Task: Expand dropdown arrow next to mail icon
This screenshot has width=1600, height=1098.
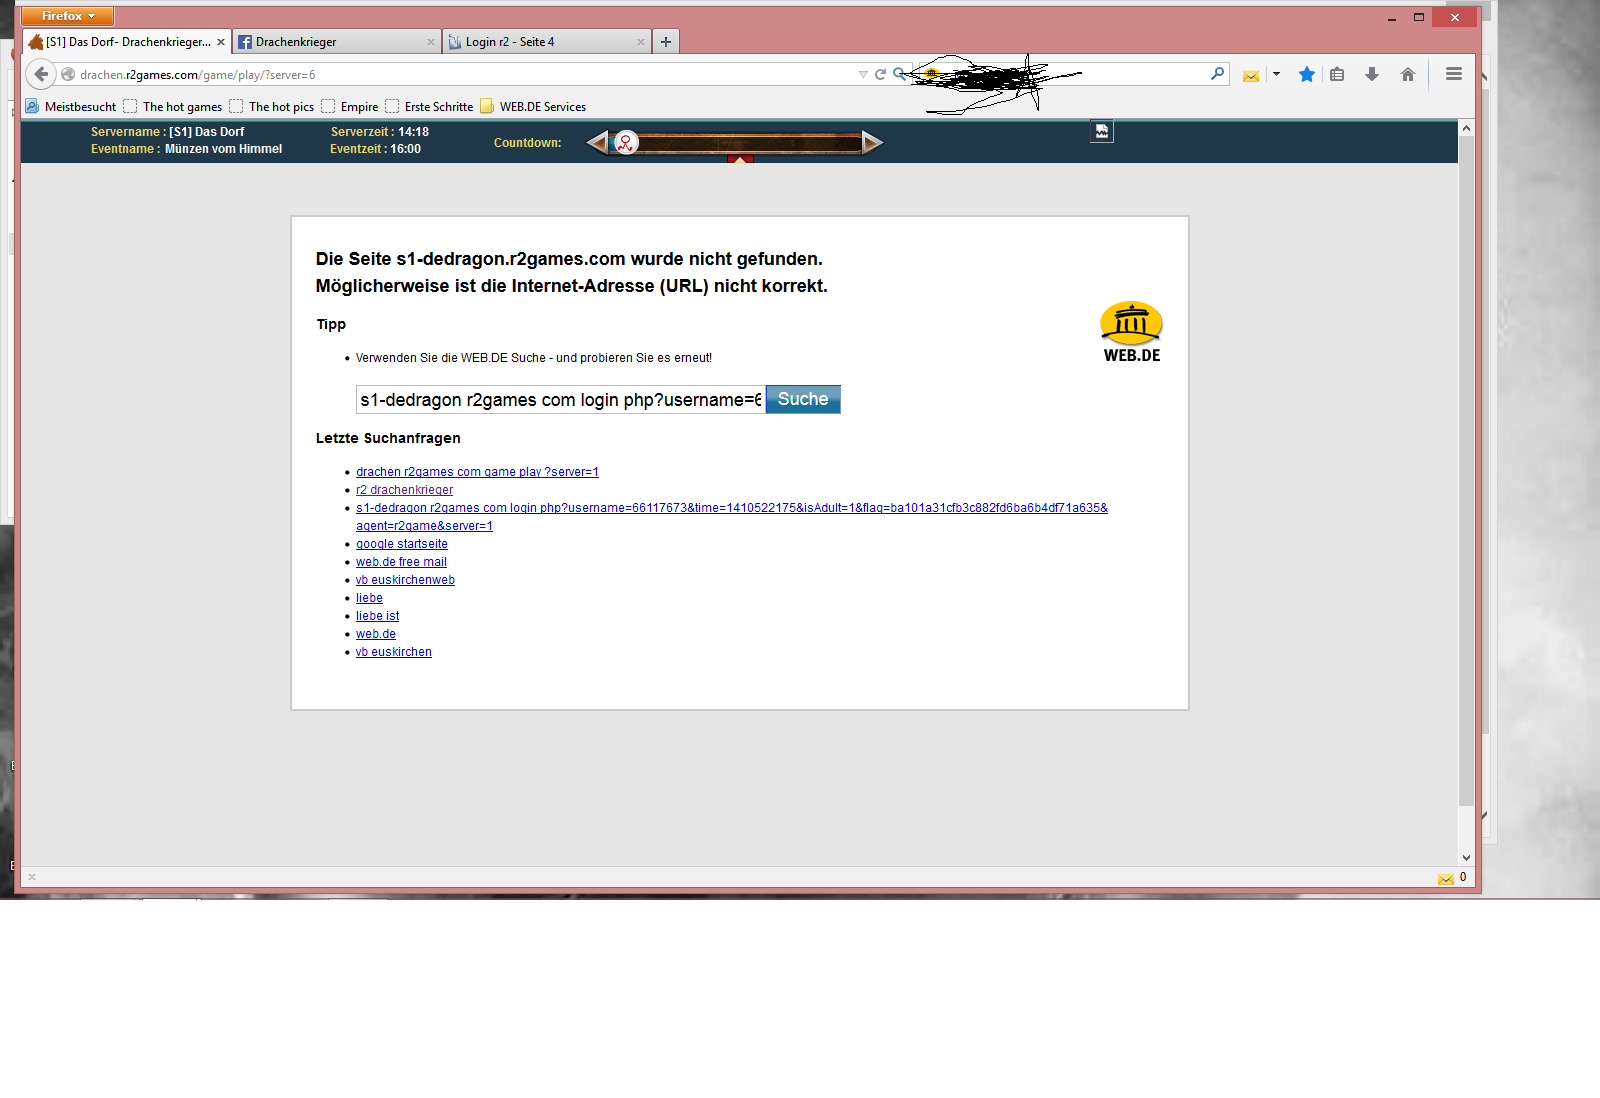Action: click(1276, 74)
